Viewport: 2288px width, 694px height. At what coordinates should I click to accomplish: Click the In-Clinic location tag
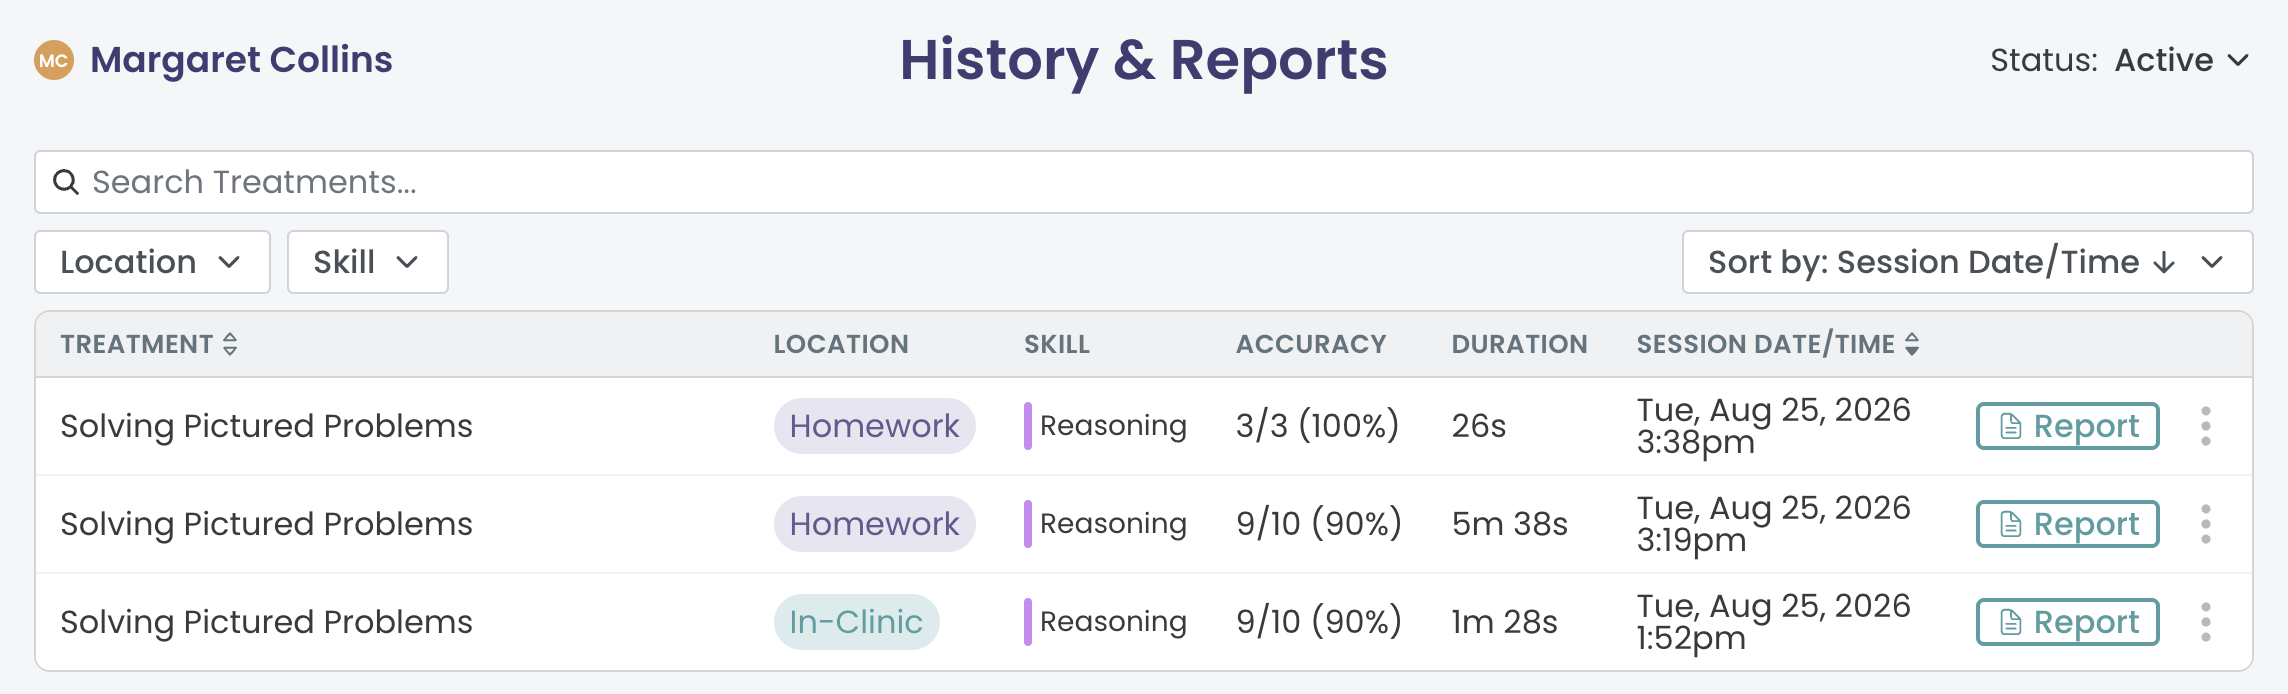(856, 622)
